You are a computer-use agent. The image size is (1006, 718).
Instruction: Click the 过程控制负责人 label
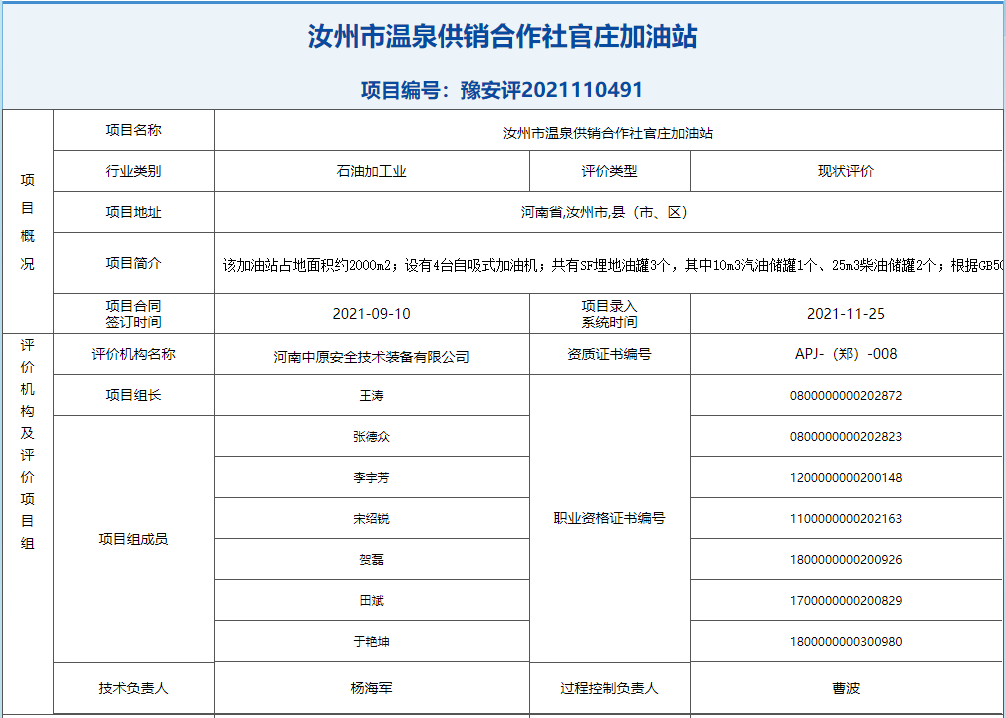click(x=609, y=688)
